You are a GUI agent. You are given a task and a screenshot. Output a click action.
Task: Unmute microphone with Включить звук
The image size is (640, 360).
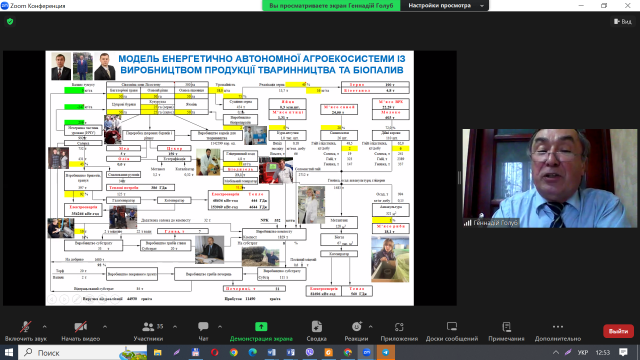25,331
